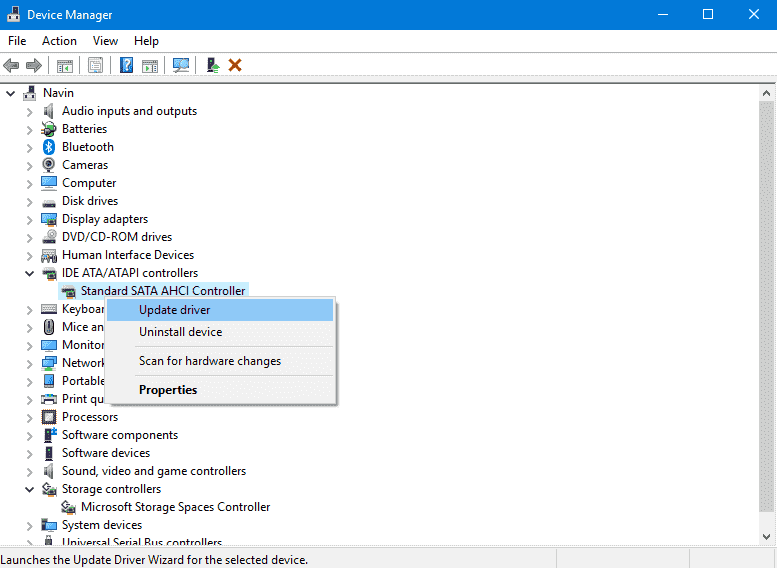Select the System devices icon
The image size is (777, 568).
(49, 525)
